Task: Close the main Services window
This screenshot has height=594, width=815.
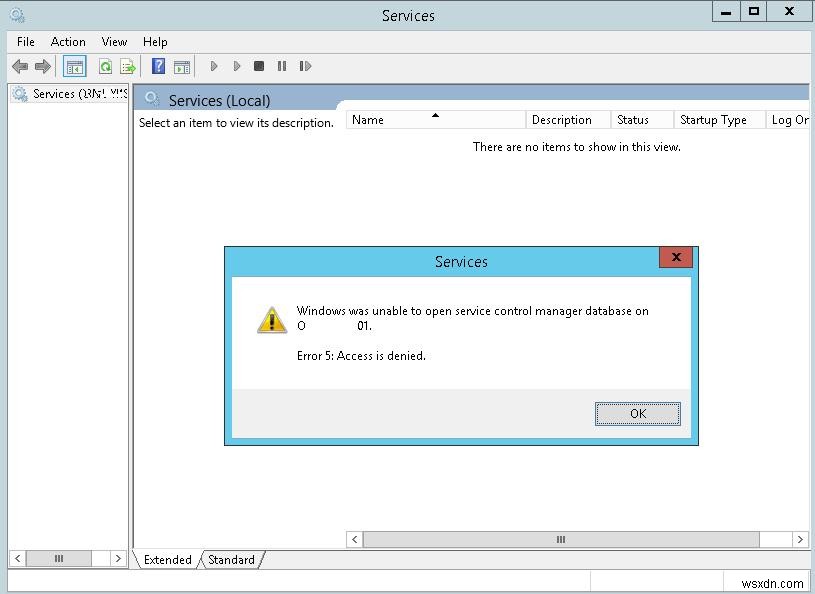Action: click(x=789, y=12)
